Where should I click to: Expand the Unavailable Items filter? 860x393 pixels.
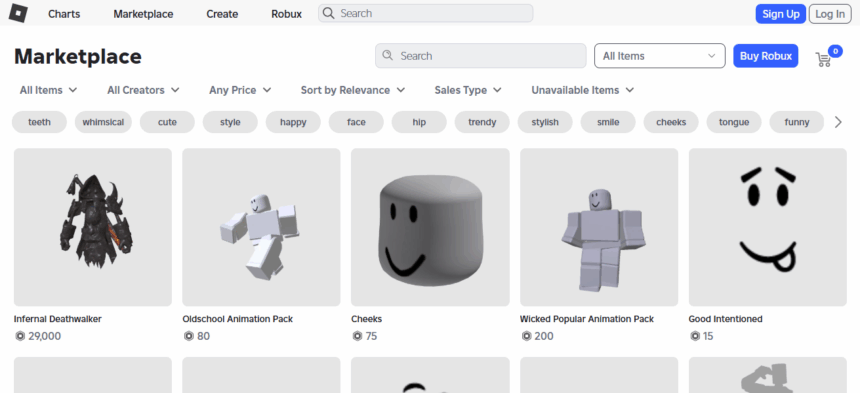pos(582,90)
